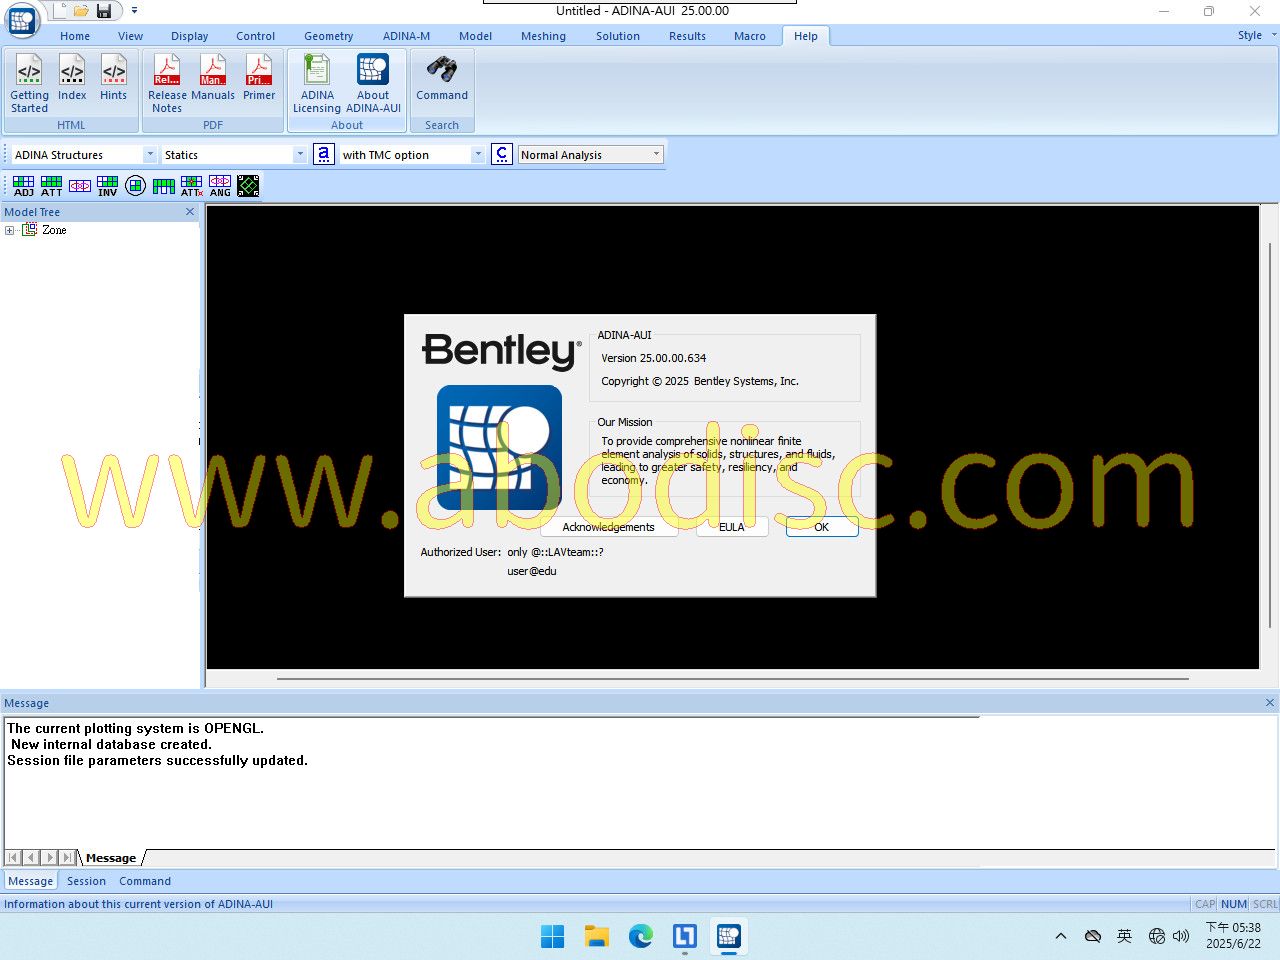This screenshot has height=960, width=1280.
Task: Open the Command search binoculars
Action: point(442,78)
